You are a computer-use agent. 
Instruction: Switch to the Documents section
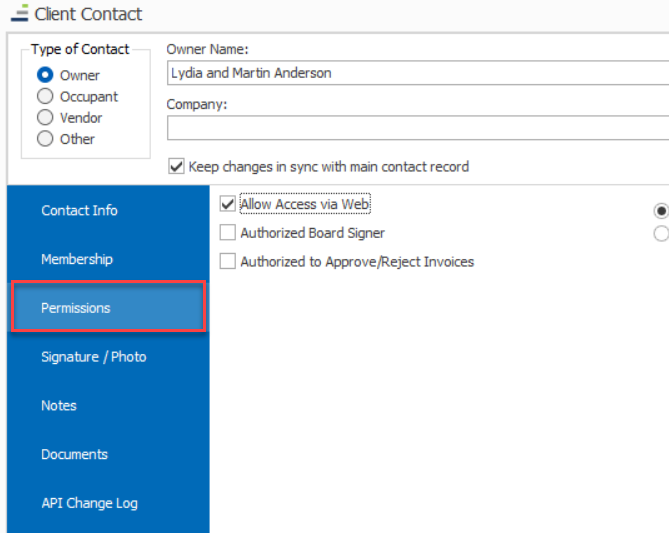click(x=108, y=454)
